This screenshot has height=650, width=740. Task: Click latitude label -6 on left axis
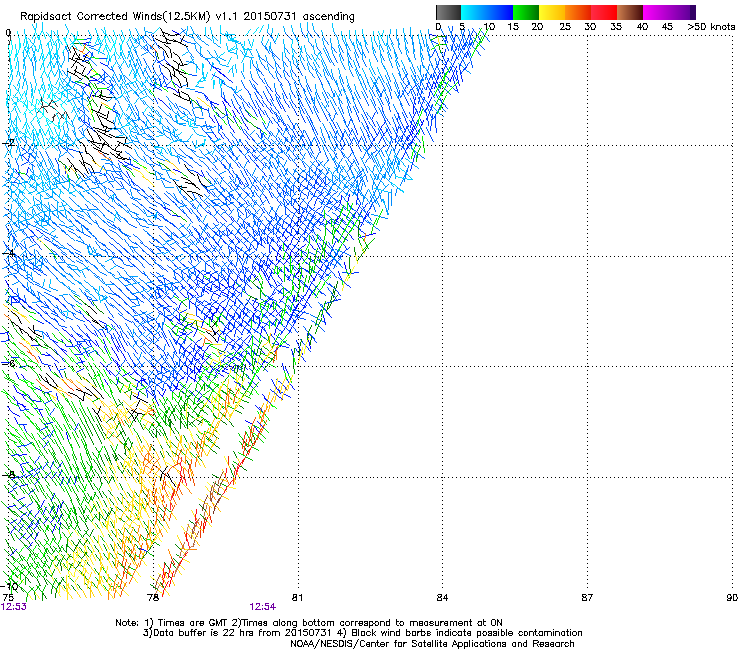[8, 363]
